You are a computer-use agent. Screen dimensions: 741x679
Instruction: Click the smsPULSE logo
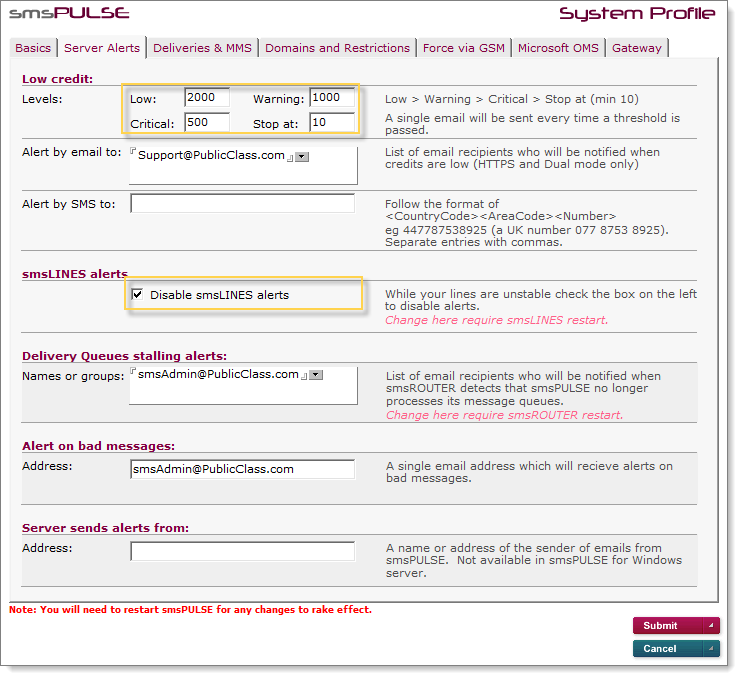pos(69,13)
